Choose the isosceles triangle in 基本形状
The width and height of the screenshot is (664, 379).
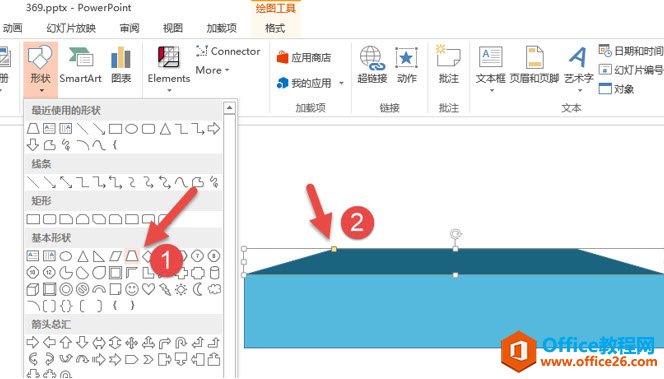tap(83, 256)
